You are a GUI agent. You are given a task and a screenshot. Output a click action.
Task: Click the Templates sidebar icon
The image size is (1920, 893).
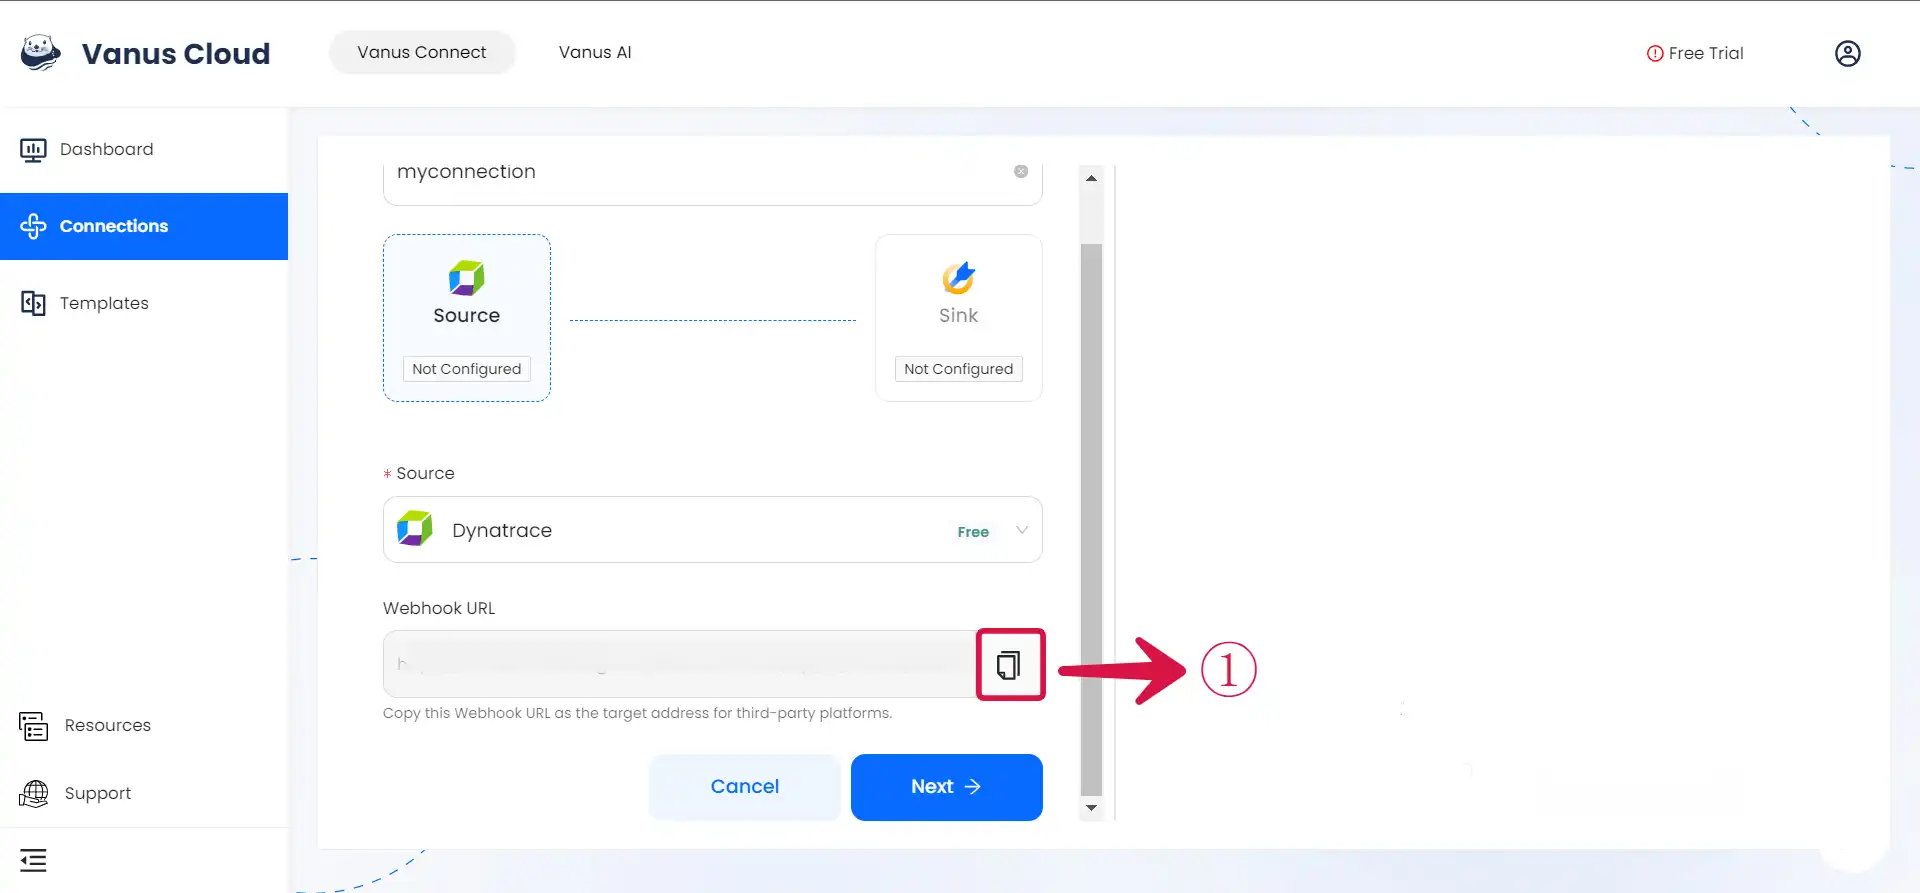[x=33, y=303]
